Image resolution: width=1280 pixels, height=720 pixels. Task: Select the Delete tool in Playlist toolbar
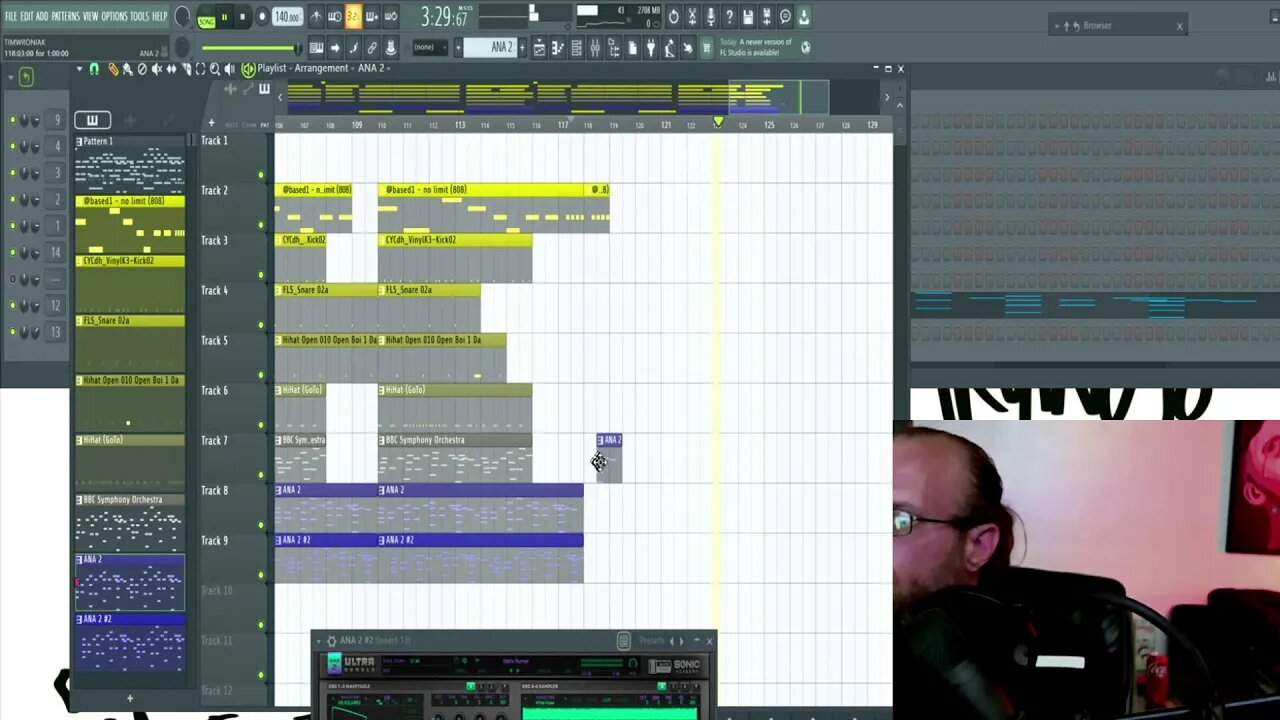(142, 68)
